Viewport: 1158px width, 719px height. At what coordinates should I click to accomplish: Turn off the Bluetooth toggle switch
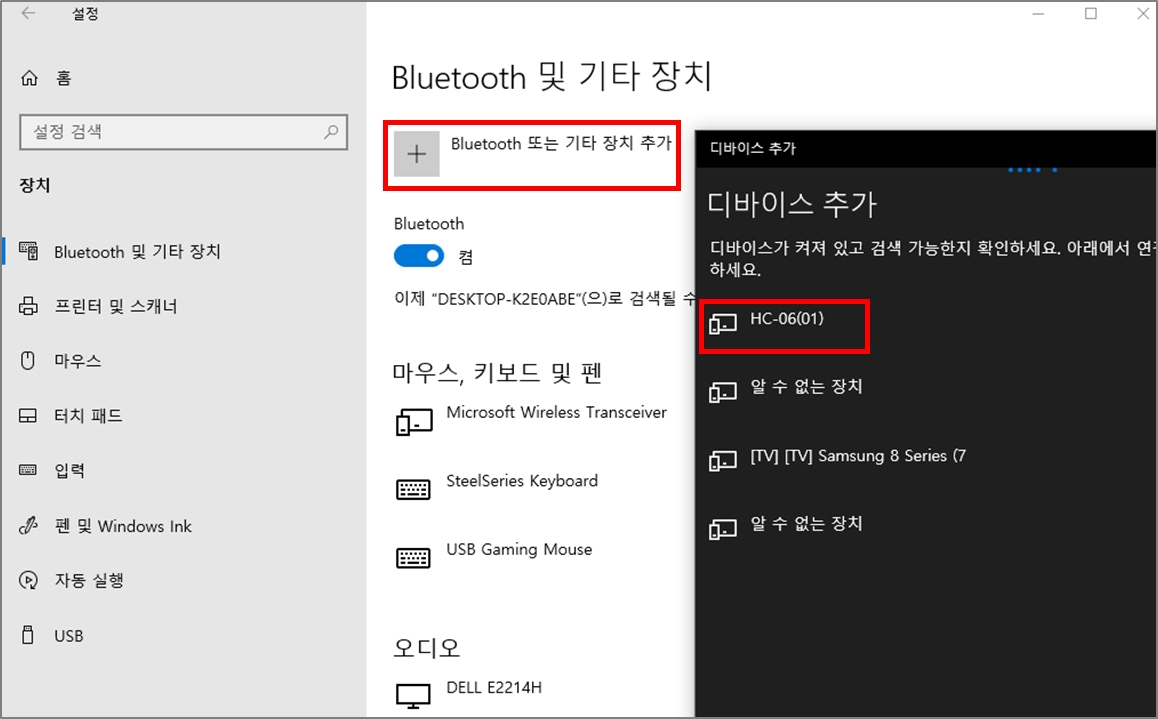coord(418,256)
